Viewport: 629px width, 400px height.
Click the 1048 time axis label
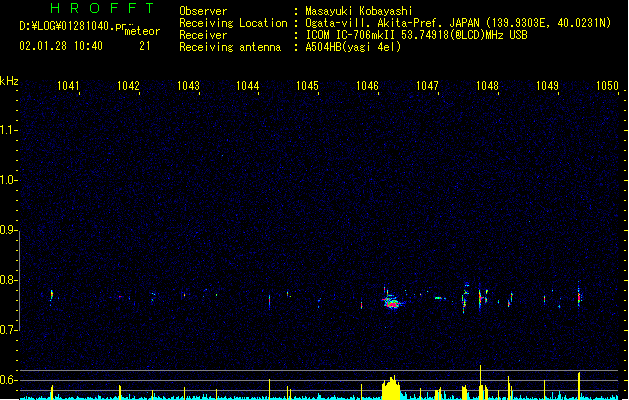pyautogui.click(x=487, y=86)
